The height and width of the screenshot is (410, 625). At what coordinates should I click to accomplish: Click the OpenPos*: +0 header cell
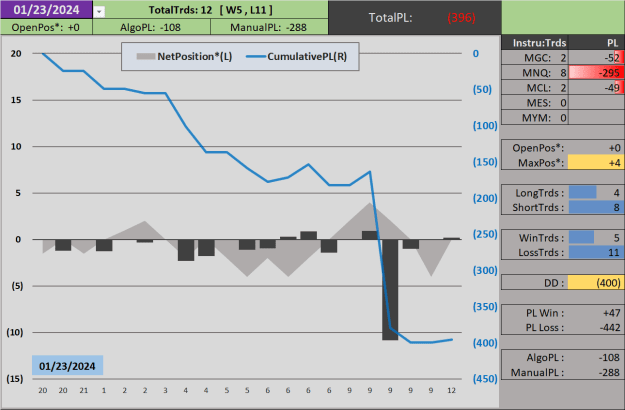pos(46,27)
